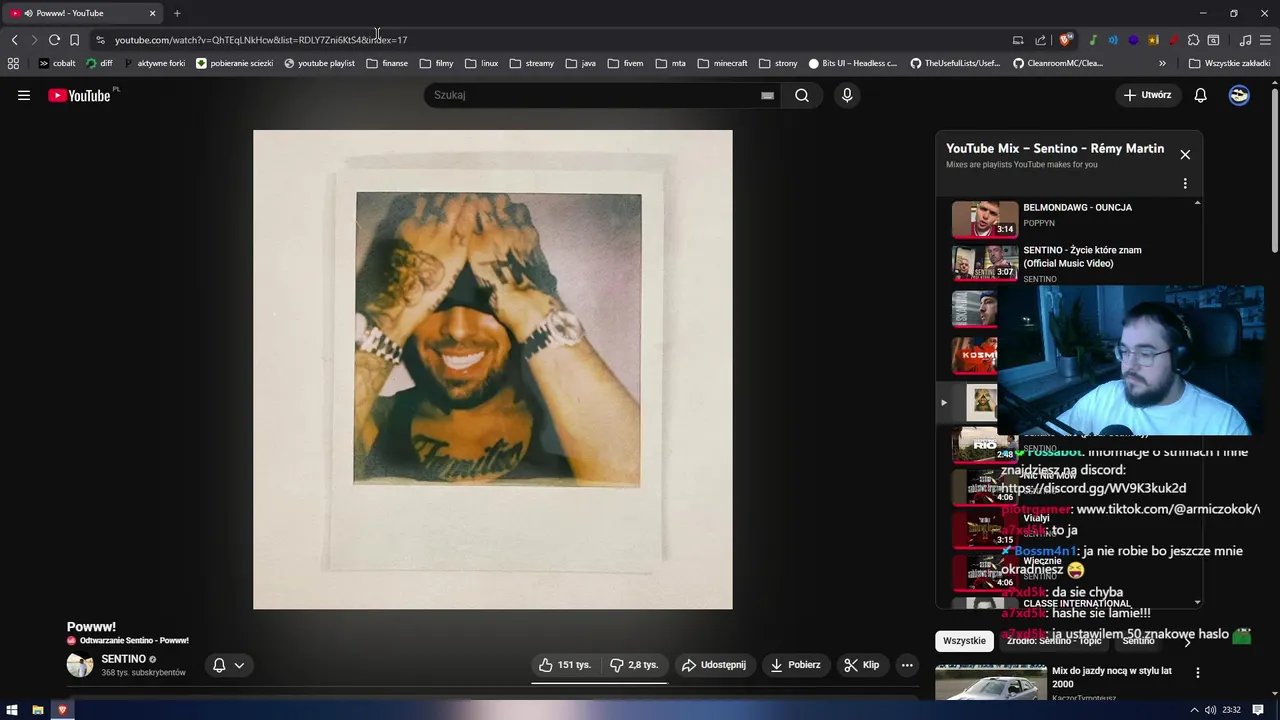This screenshot has height=720, width=1280.
Task: Expand the minecraft bookmarks folder
Action: pyautogui.click(x=722, y=63)
